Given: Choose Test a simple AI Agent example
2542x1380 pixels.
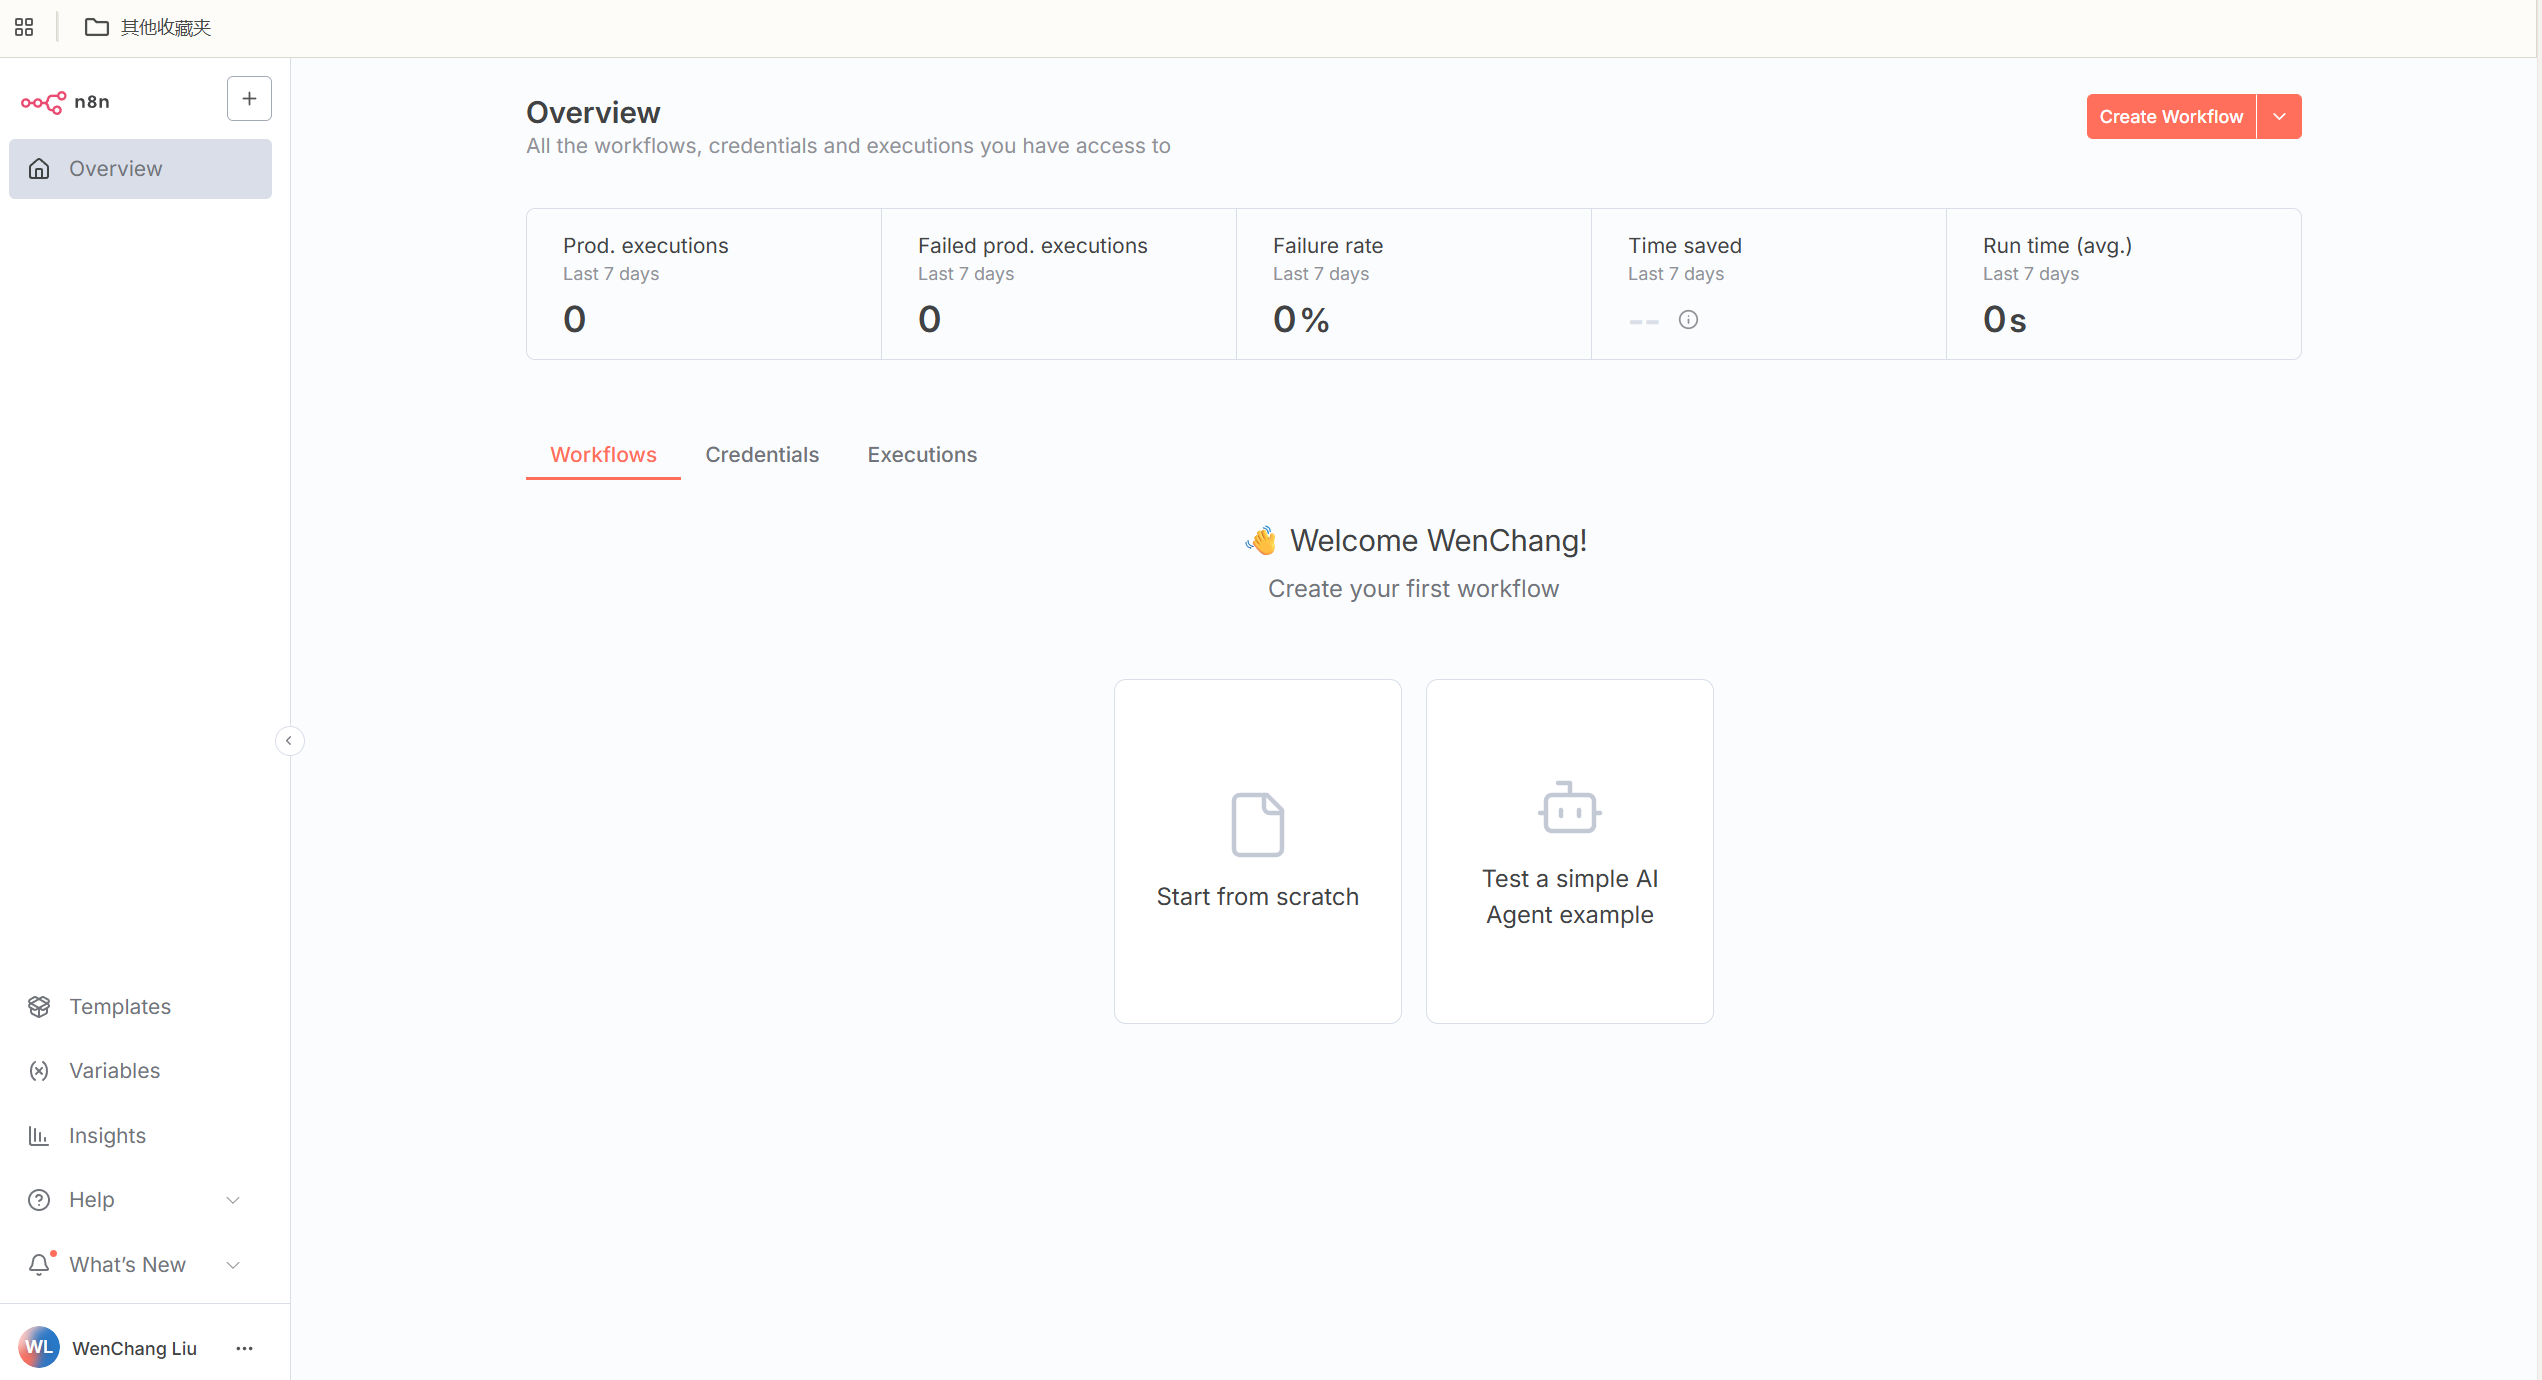Looking at the screenshot, I should pos(1569,851).
